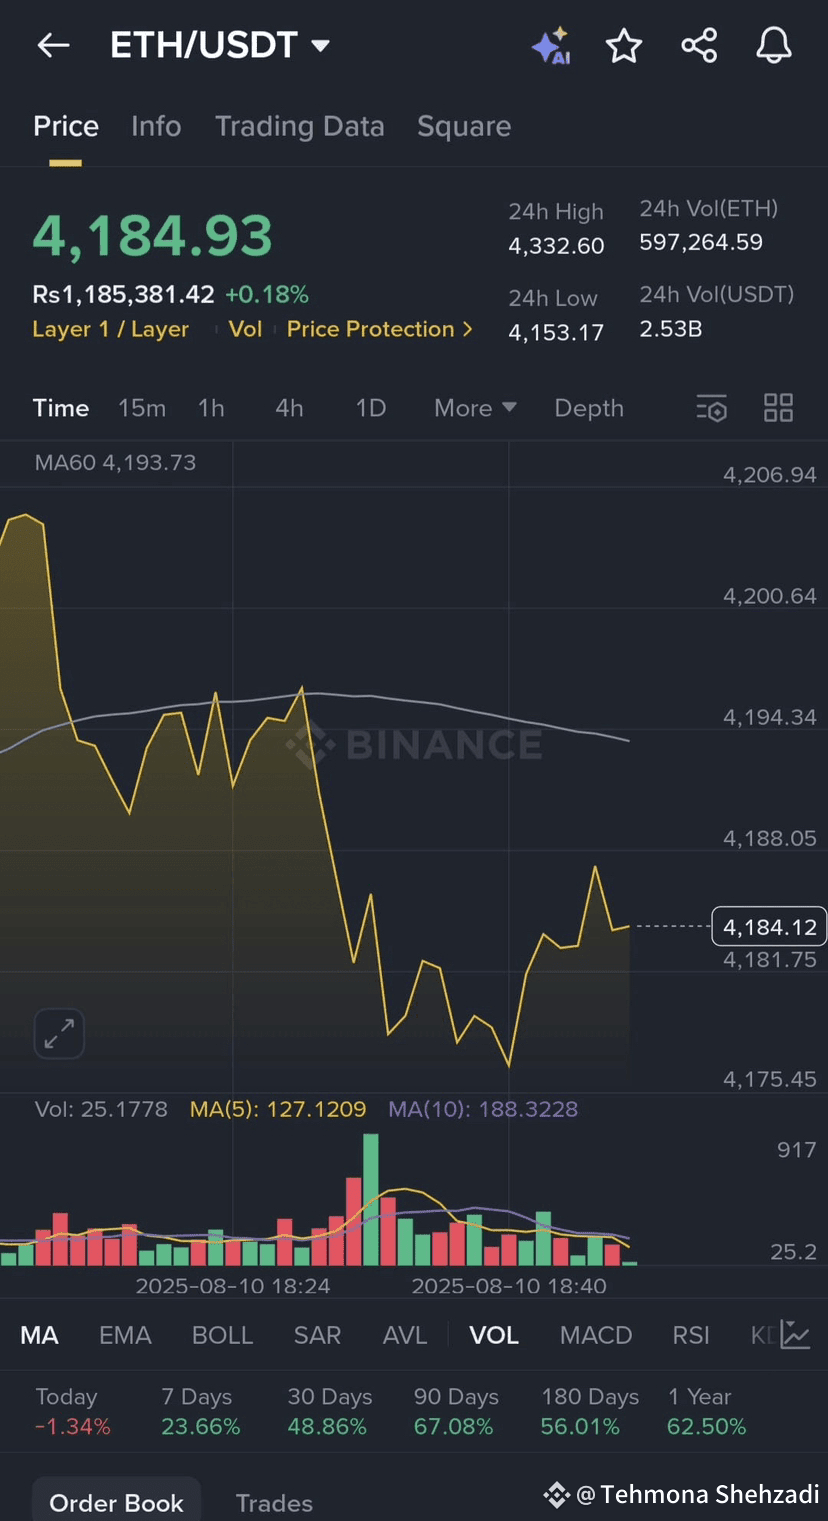Tap the Vol tag link
The image size is (828, 1521).
point(245,329)
